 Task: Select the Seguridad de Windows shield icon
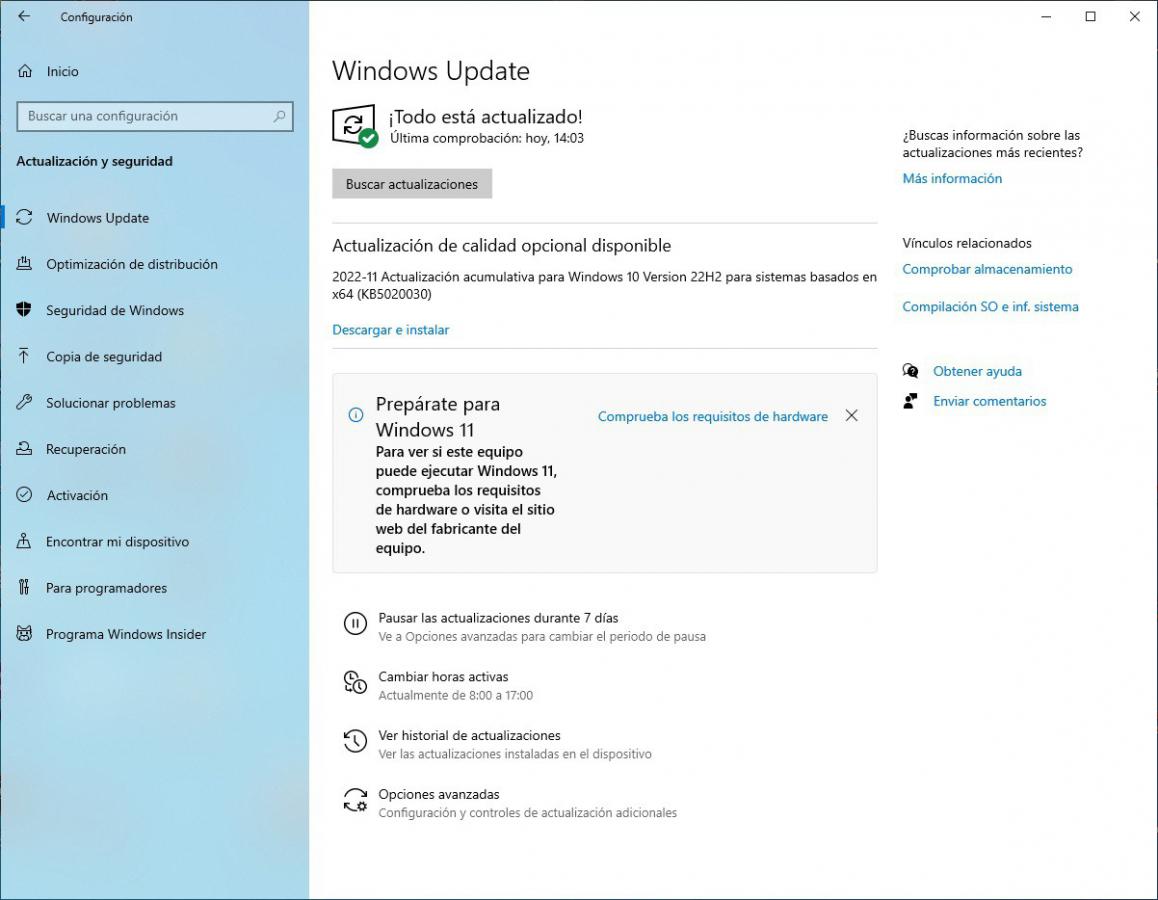pyautogui.click(x=25, y=310)
